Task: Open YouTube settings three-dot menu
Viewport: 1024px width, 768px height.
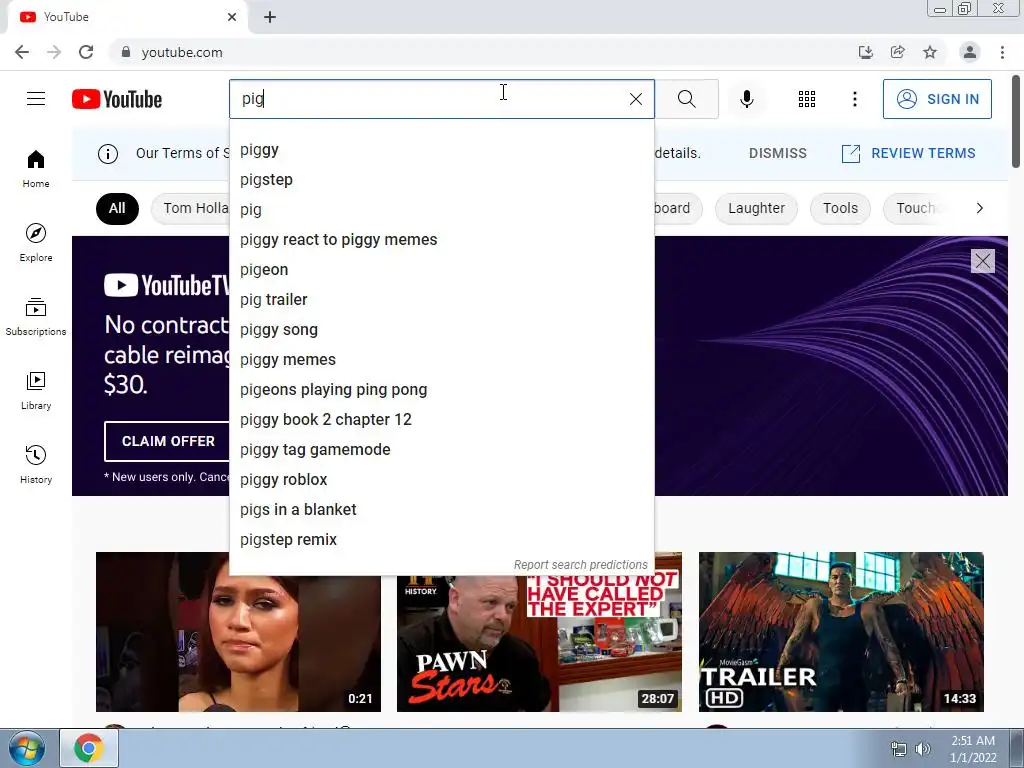Action: point(854,99)
